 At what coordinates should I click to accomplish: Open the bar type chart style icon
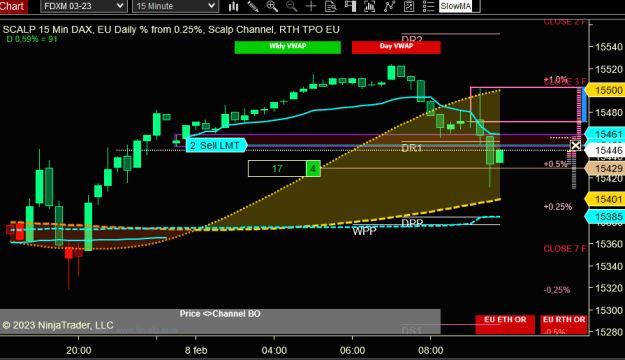(233, 6)
